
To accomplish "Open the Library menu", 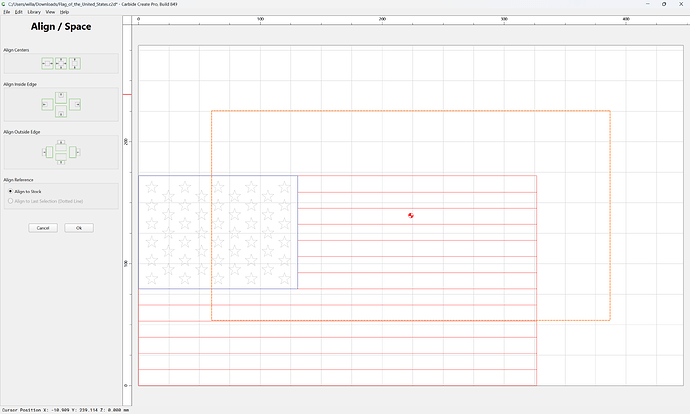I will pyautogui.click(x=34, y=12).
